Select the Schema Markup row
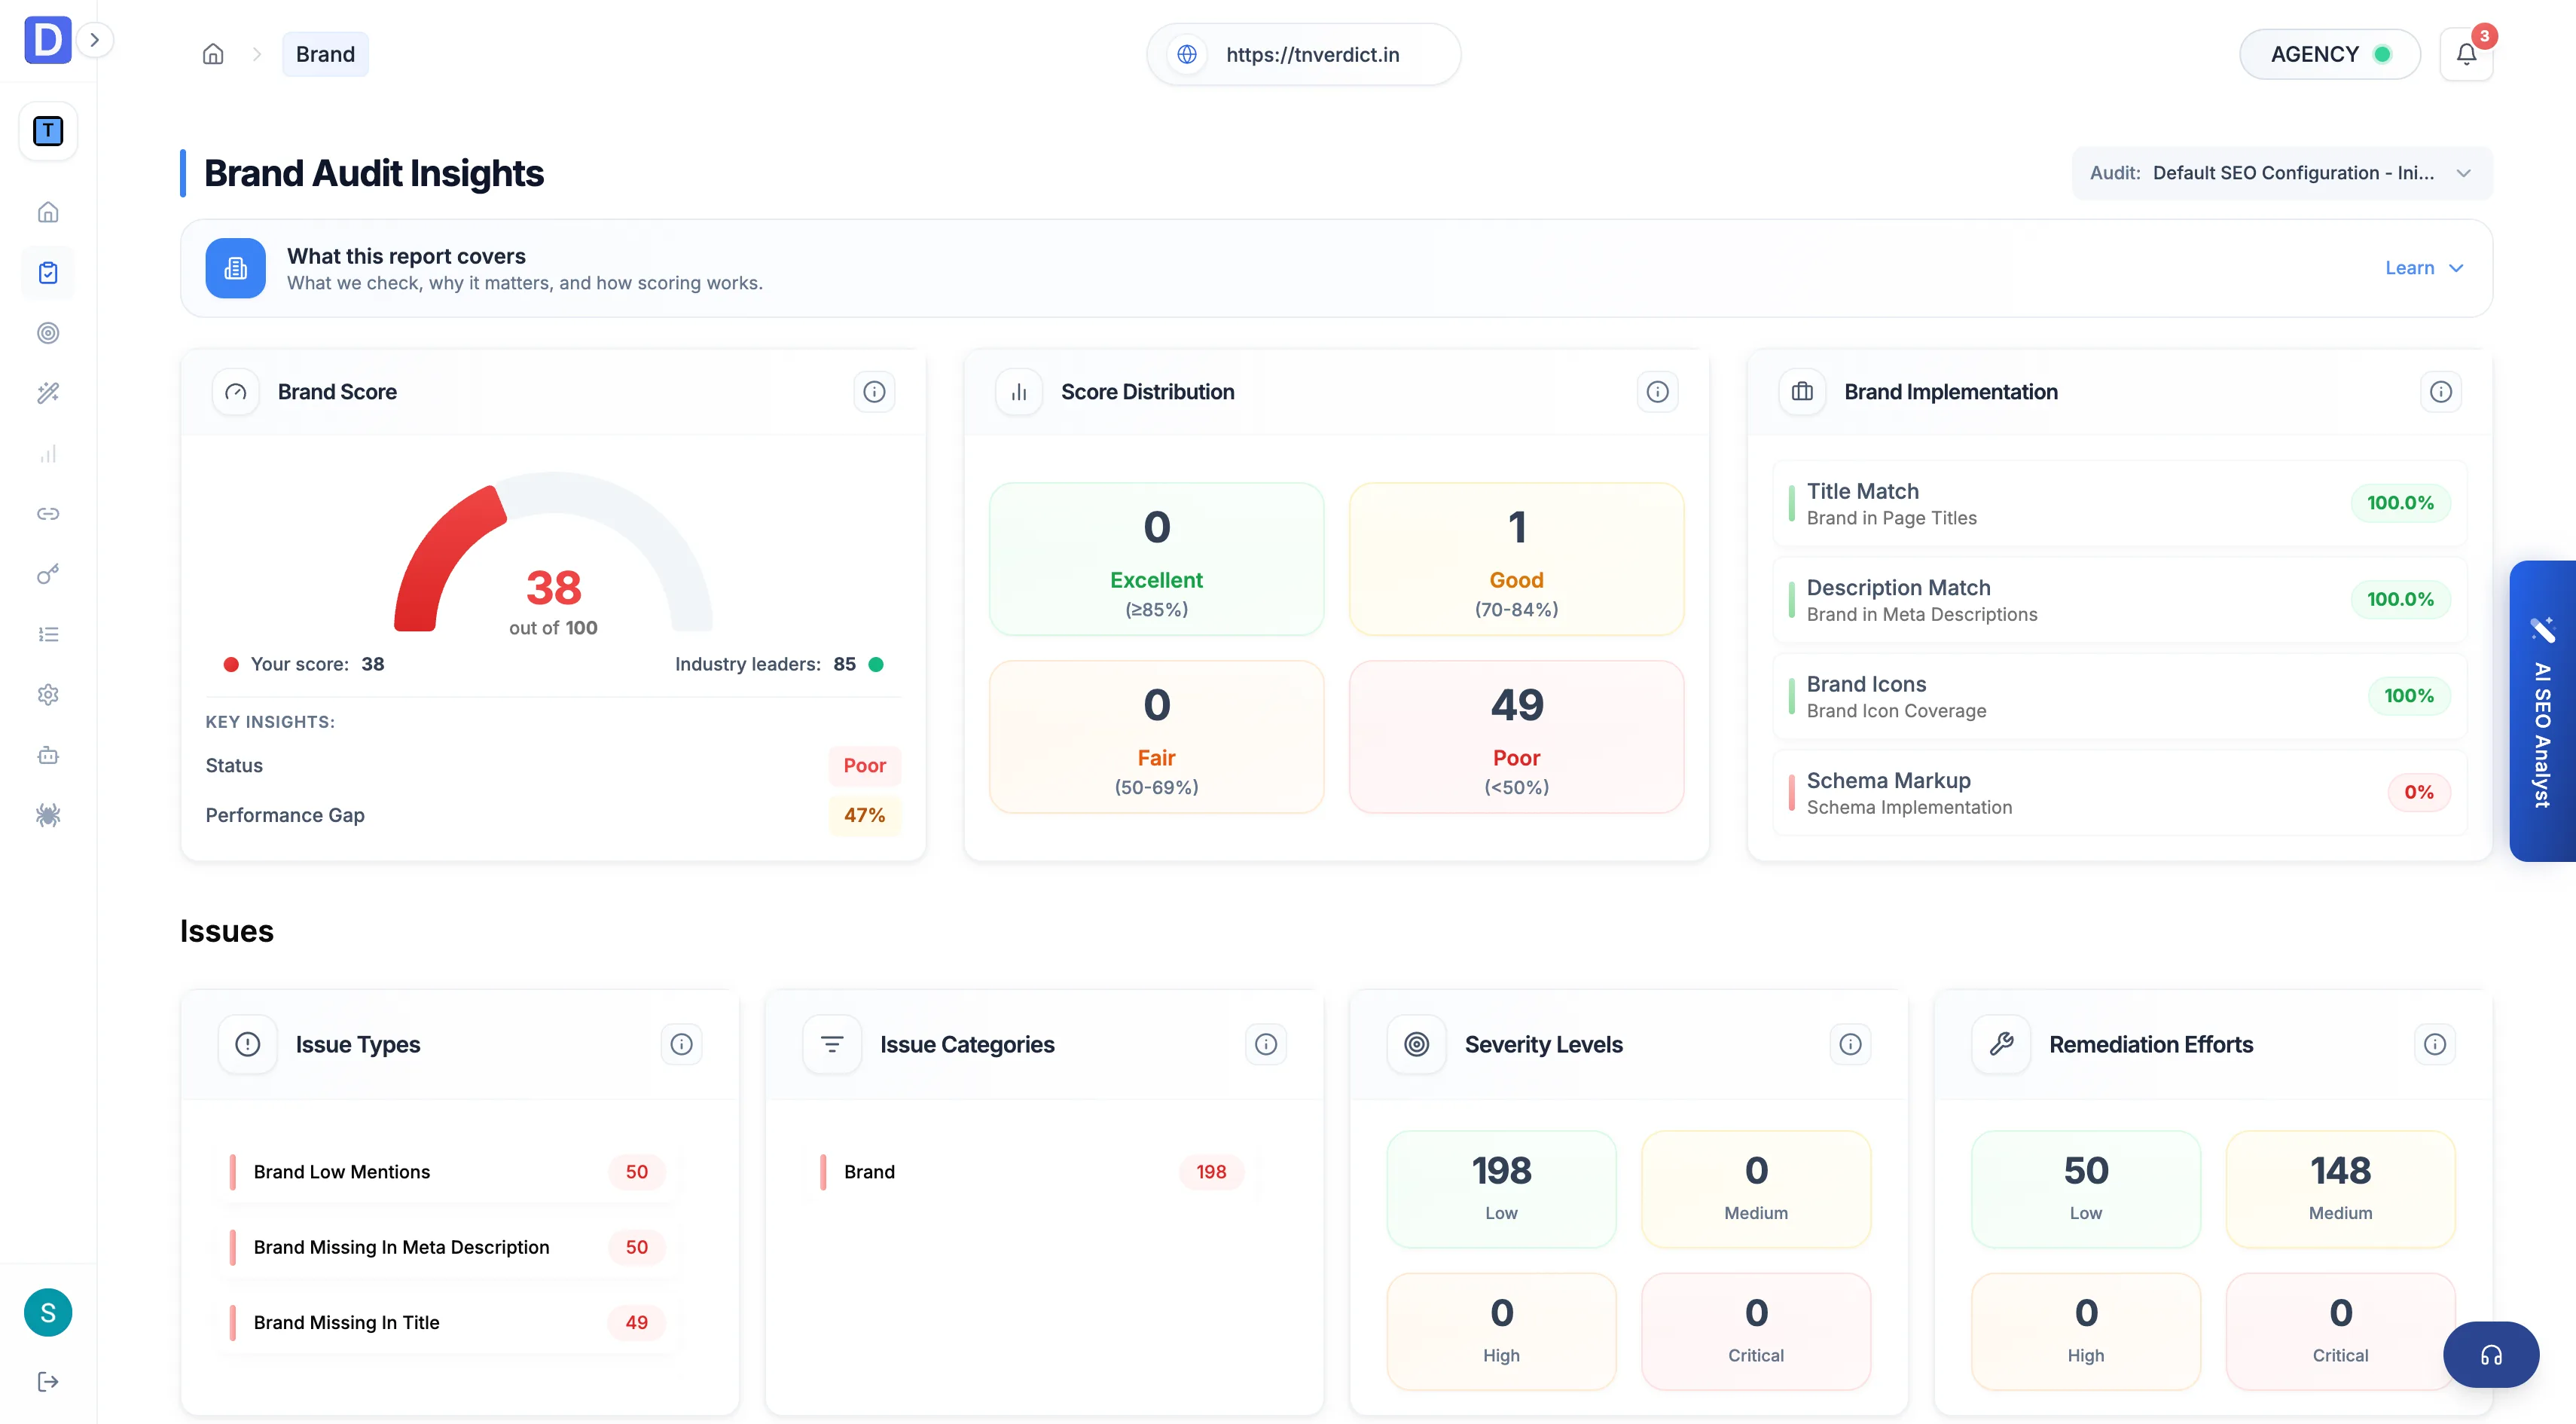 coord(2119,793)
